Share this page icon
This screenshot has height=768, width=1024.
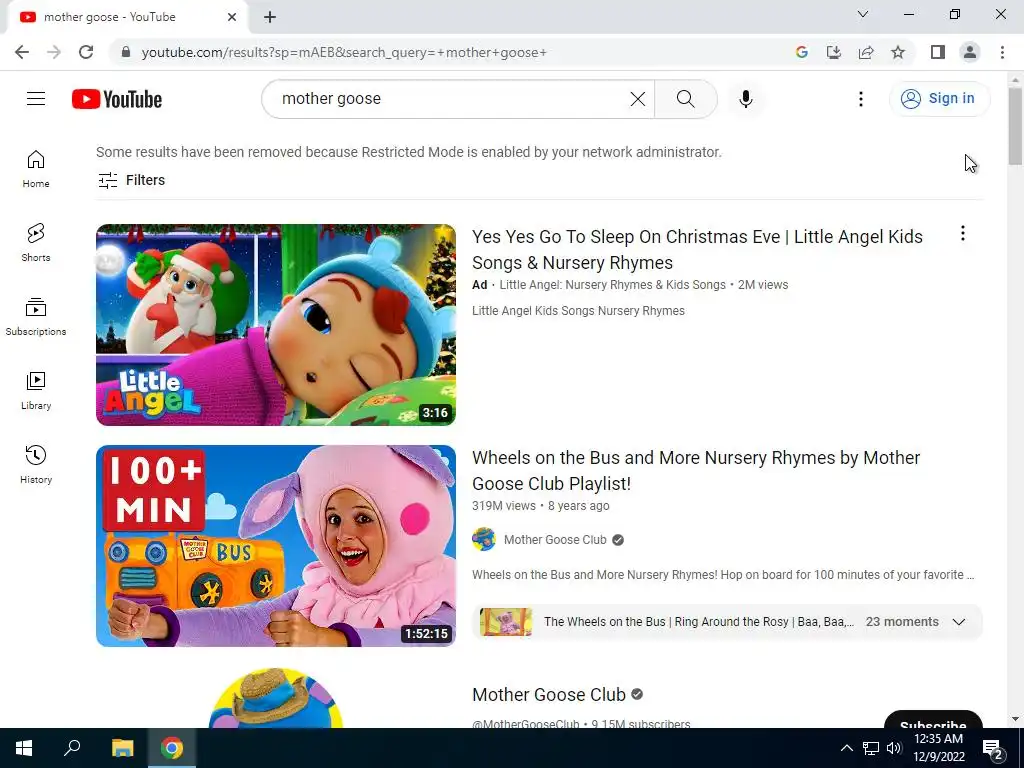click(866, 52)
